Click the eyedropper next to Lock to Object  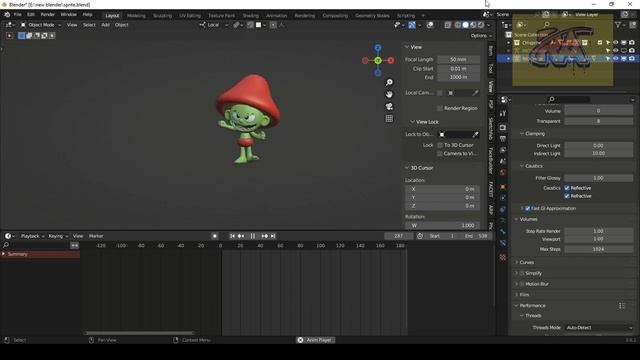(x=475, y=134)
